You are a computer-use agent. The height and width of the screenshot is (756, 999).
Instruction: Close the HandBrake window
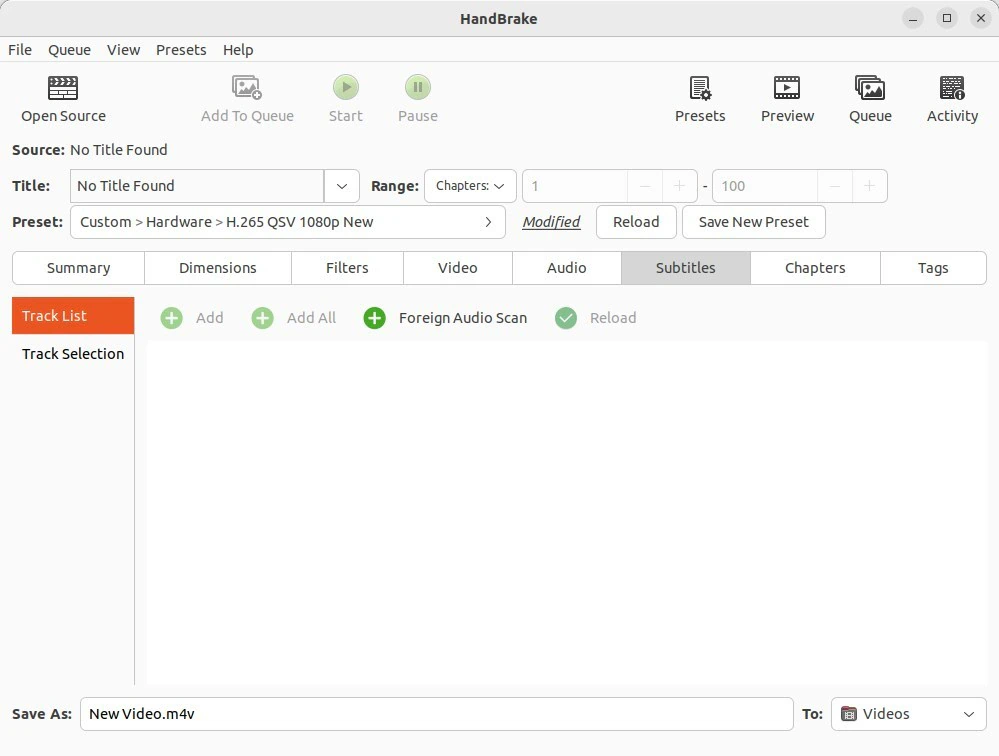pos(981,18)
